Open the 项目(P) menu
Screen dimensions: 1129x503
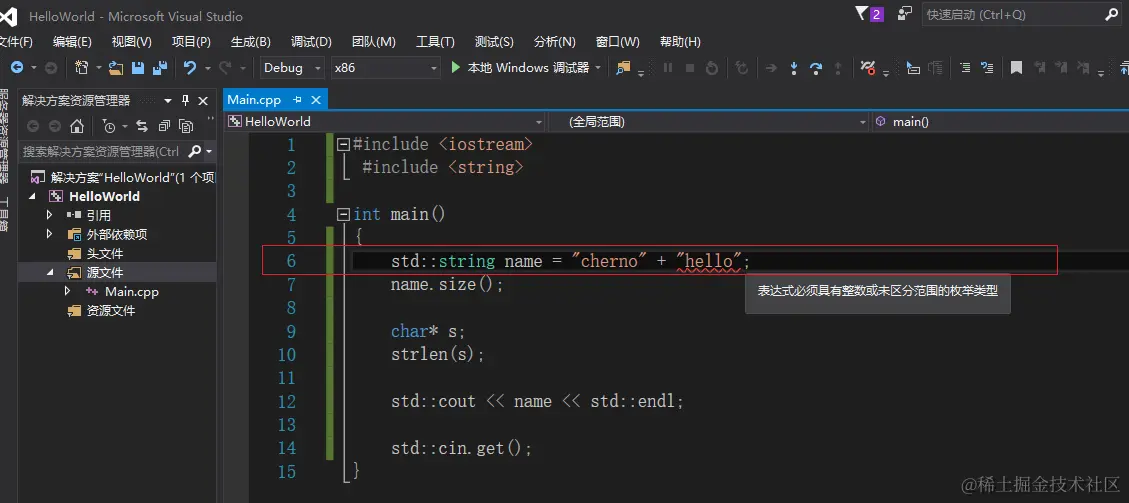pyautogui.click(x=191, y=42)
